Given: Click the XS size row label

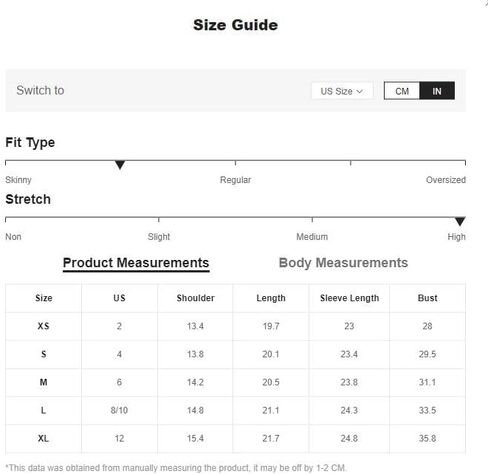Looking at the screenshot, I should [x=43, y=326].
